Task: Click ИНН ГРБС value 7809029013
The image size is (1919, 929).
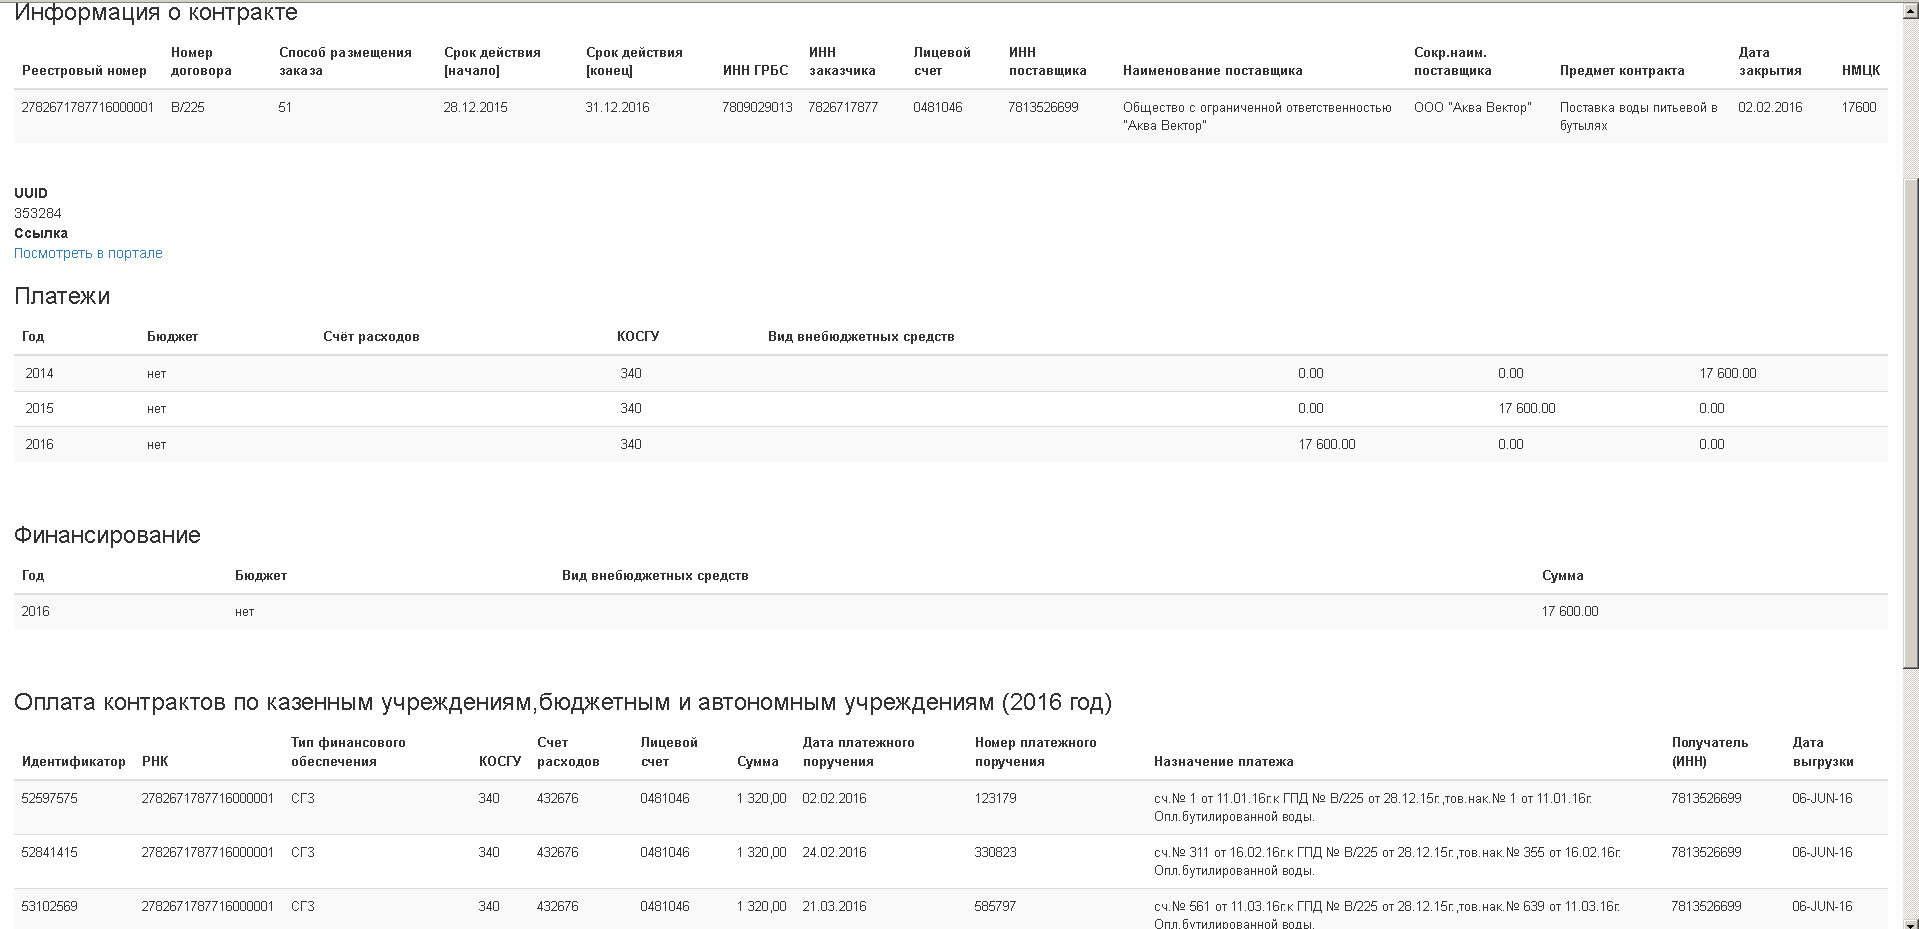Action: tap(757, 107)
